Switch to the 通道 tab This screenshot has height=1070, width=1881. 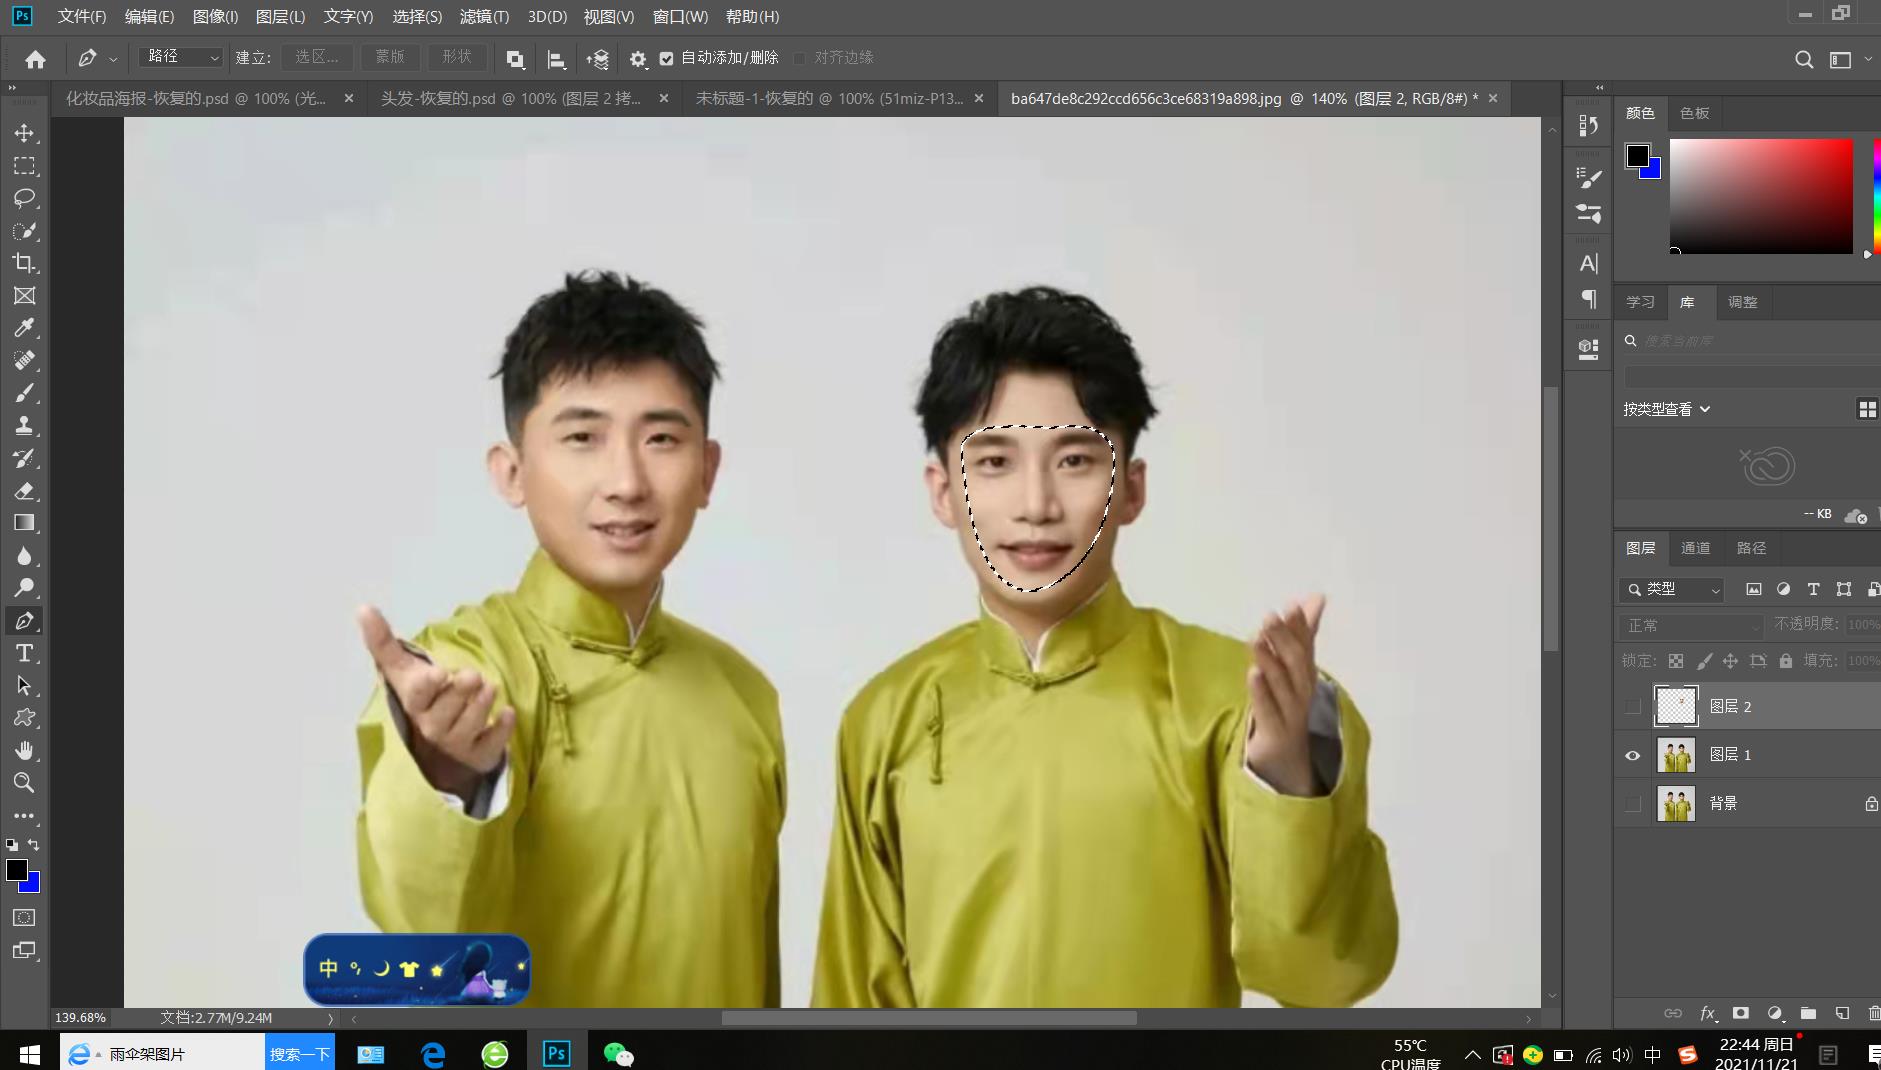pos(1695,548)
